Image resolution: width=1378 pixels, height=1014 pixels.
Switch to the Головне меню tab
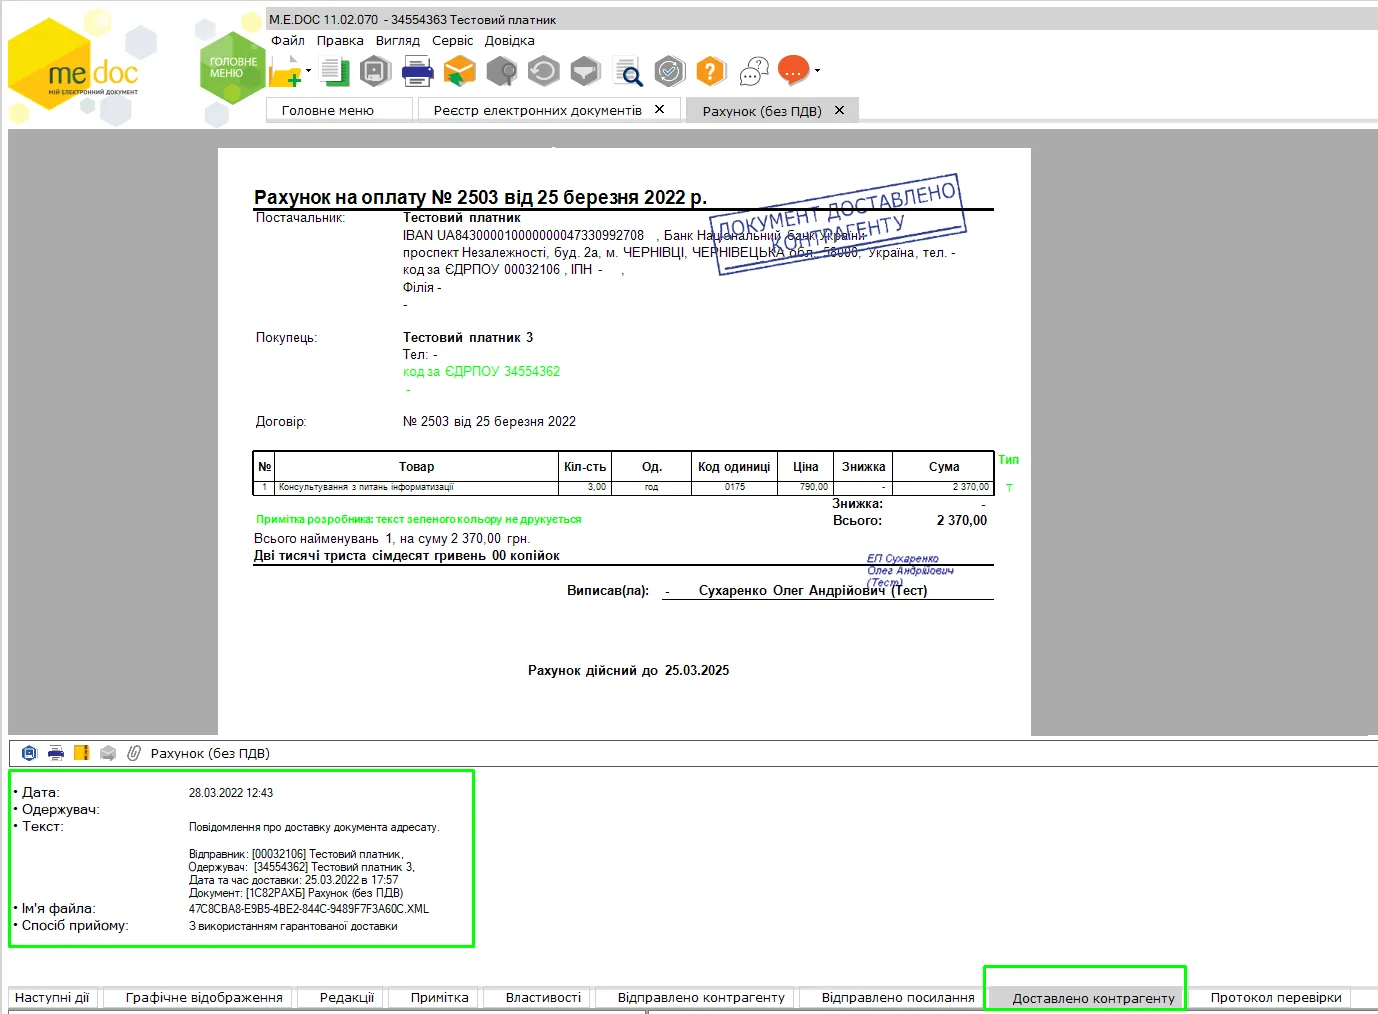(340, 110)
